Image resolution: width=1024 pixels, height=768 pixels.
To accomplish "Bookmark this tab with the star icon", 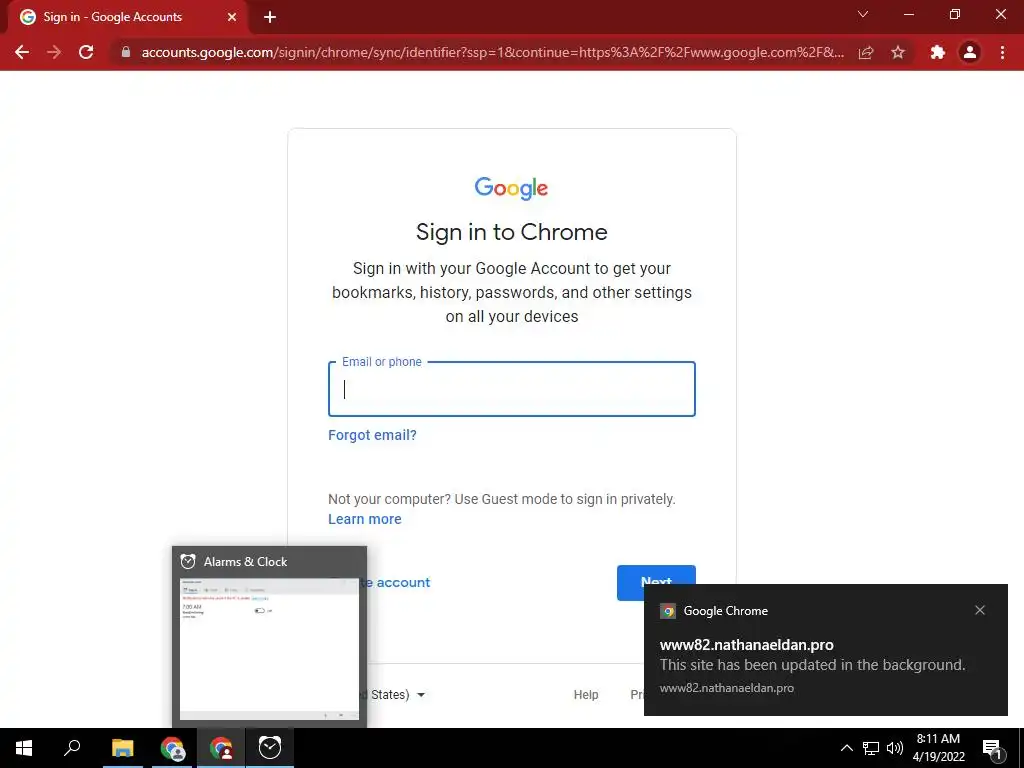I will click(898, 52).
